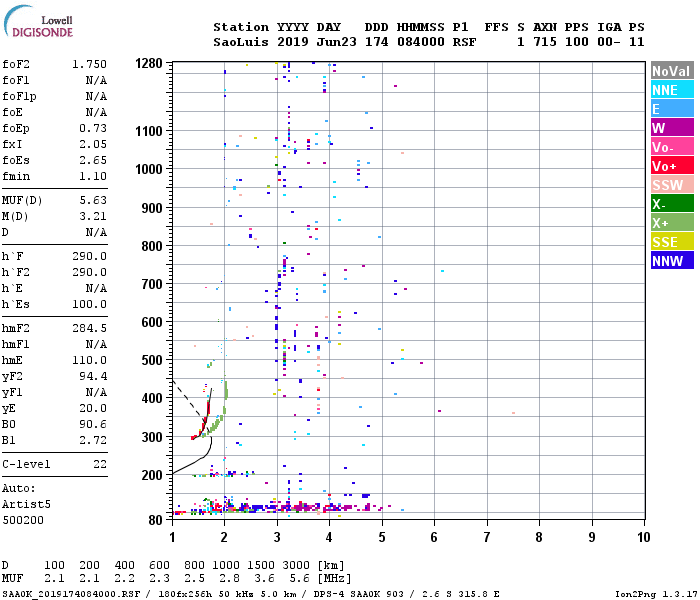Click the C-level value 22

pyautogui.click(x=100, y=464)
